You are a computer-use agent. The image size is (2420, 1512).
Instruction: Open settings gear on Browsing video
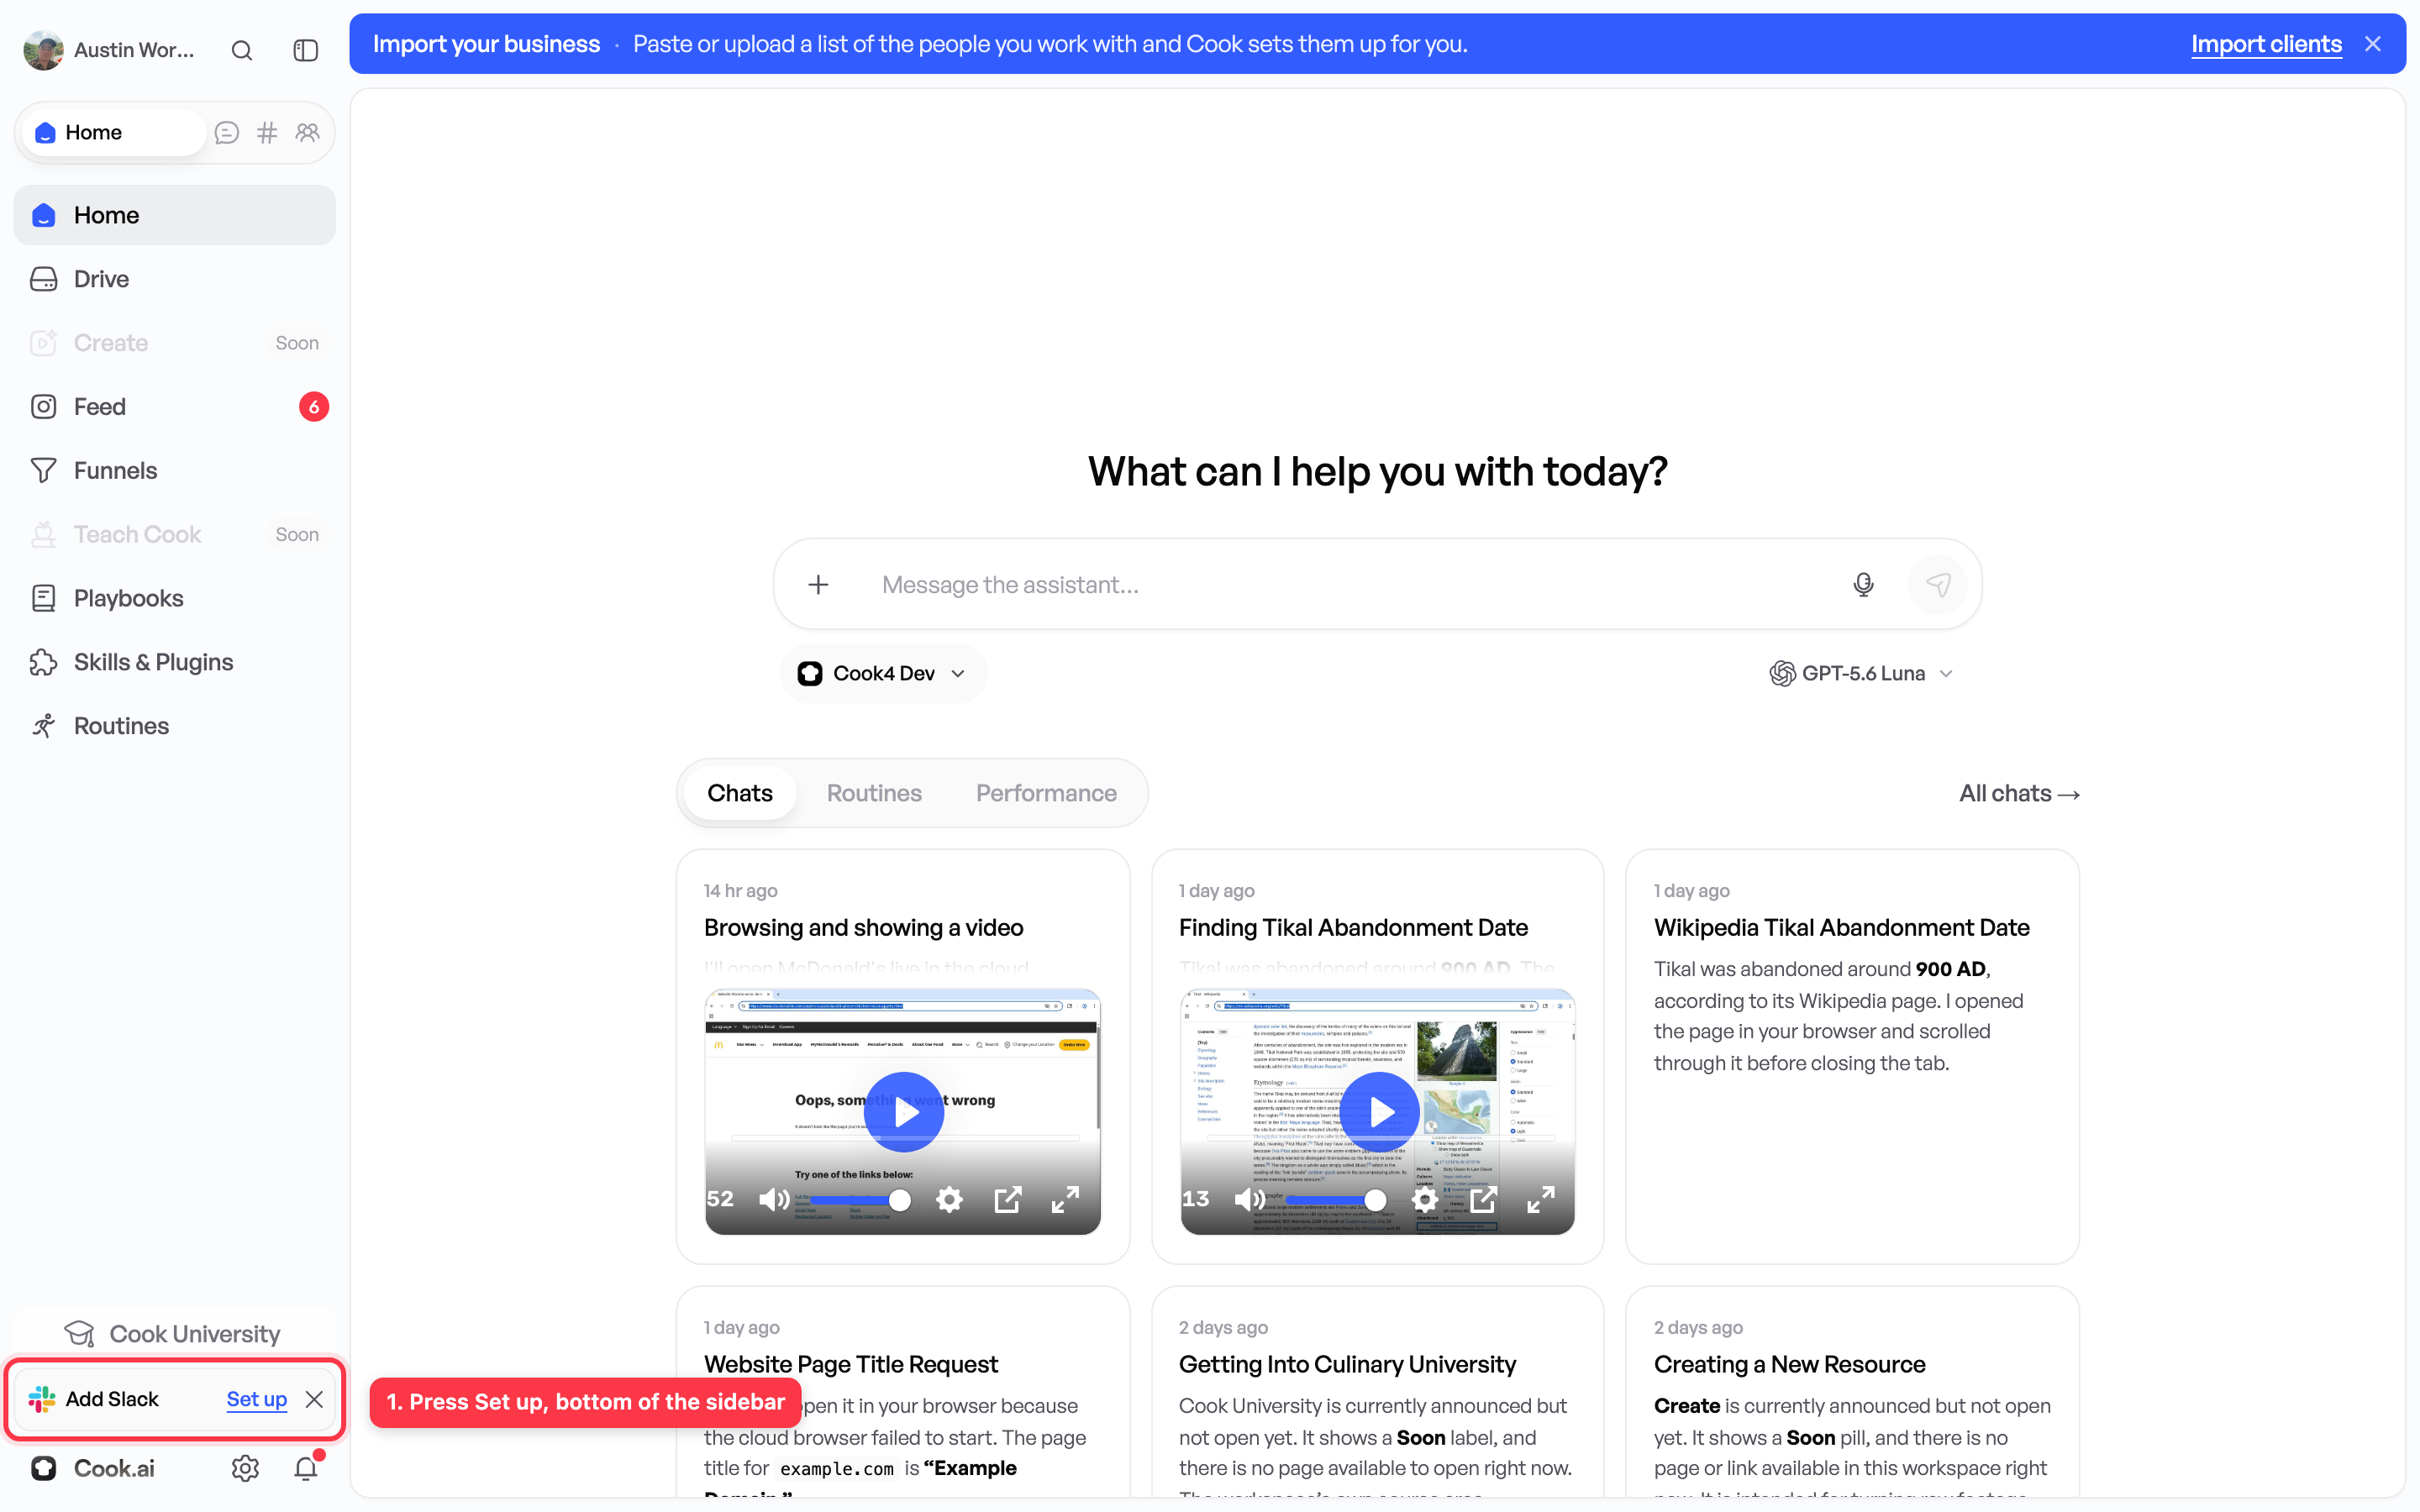950,1199
